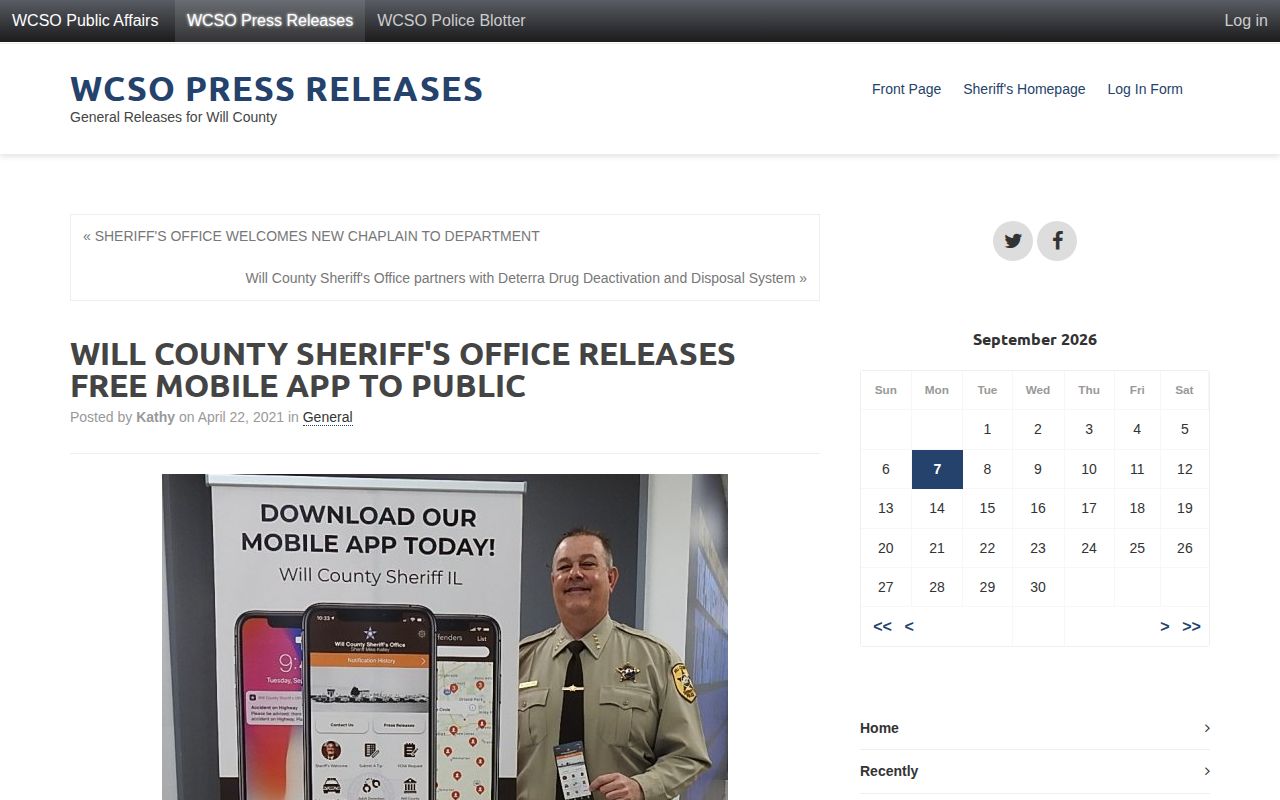Select September 18 in calendar
Screen dimensions: 1280x800
pos(1137,508)
